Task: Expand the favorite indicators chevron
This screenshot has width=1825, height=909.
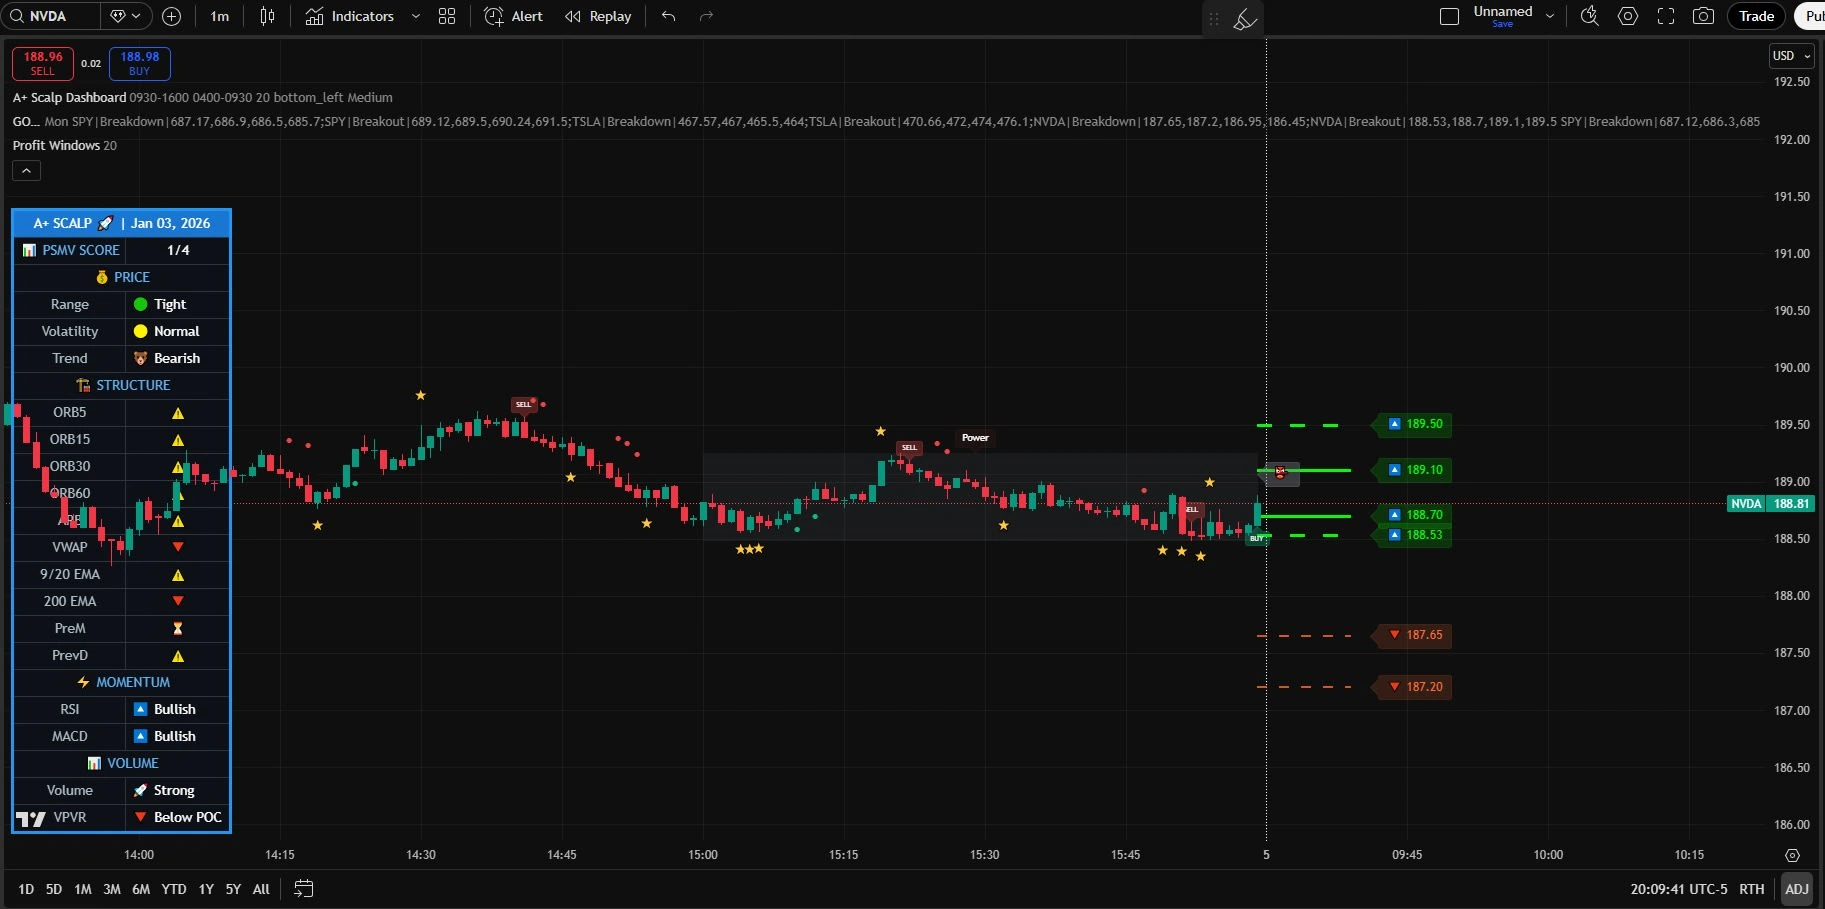Action: point(416,16)
